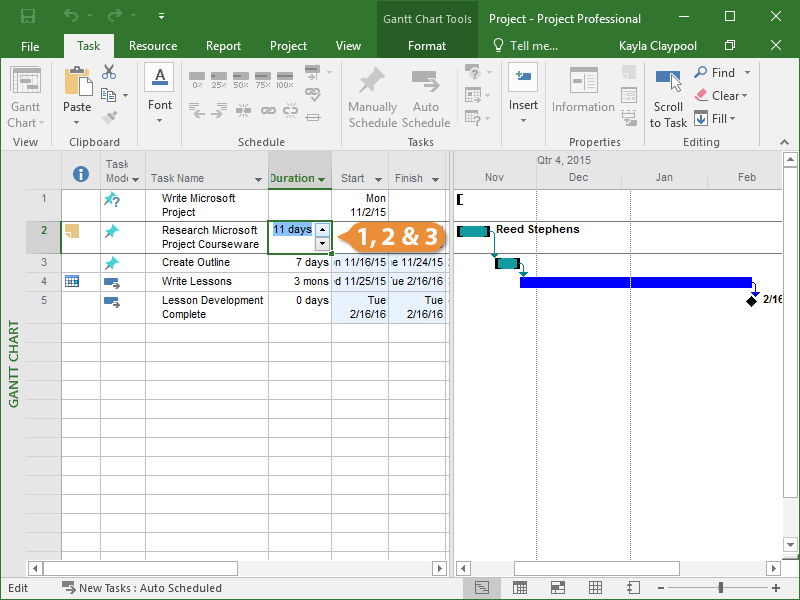Open the Resource ribbon tab
The width and height of the screenshot is (800, 600).
[x=153, y=46]
